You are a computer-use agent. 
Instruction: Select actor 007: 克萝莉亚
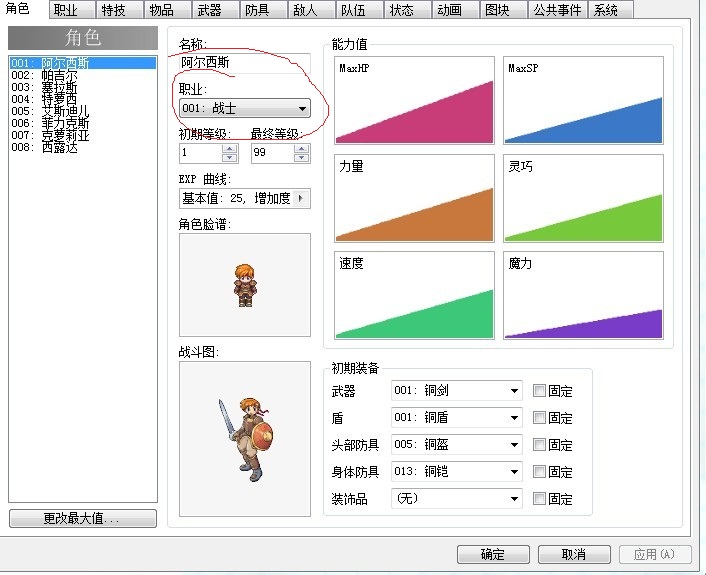(83, 135)
